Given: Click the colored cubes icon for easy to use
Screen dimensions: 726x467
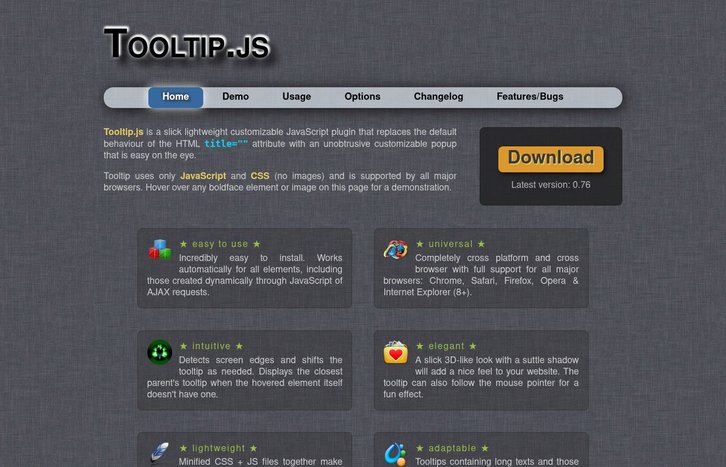Looking at the screenshot, I should pos(160,249).
